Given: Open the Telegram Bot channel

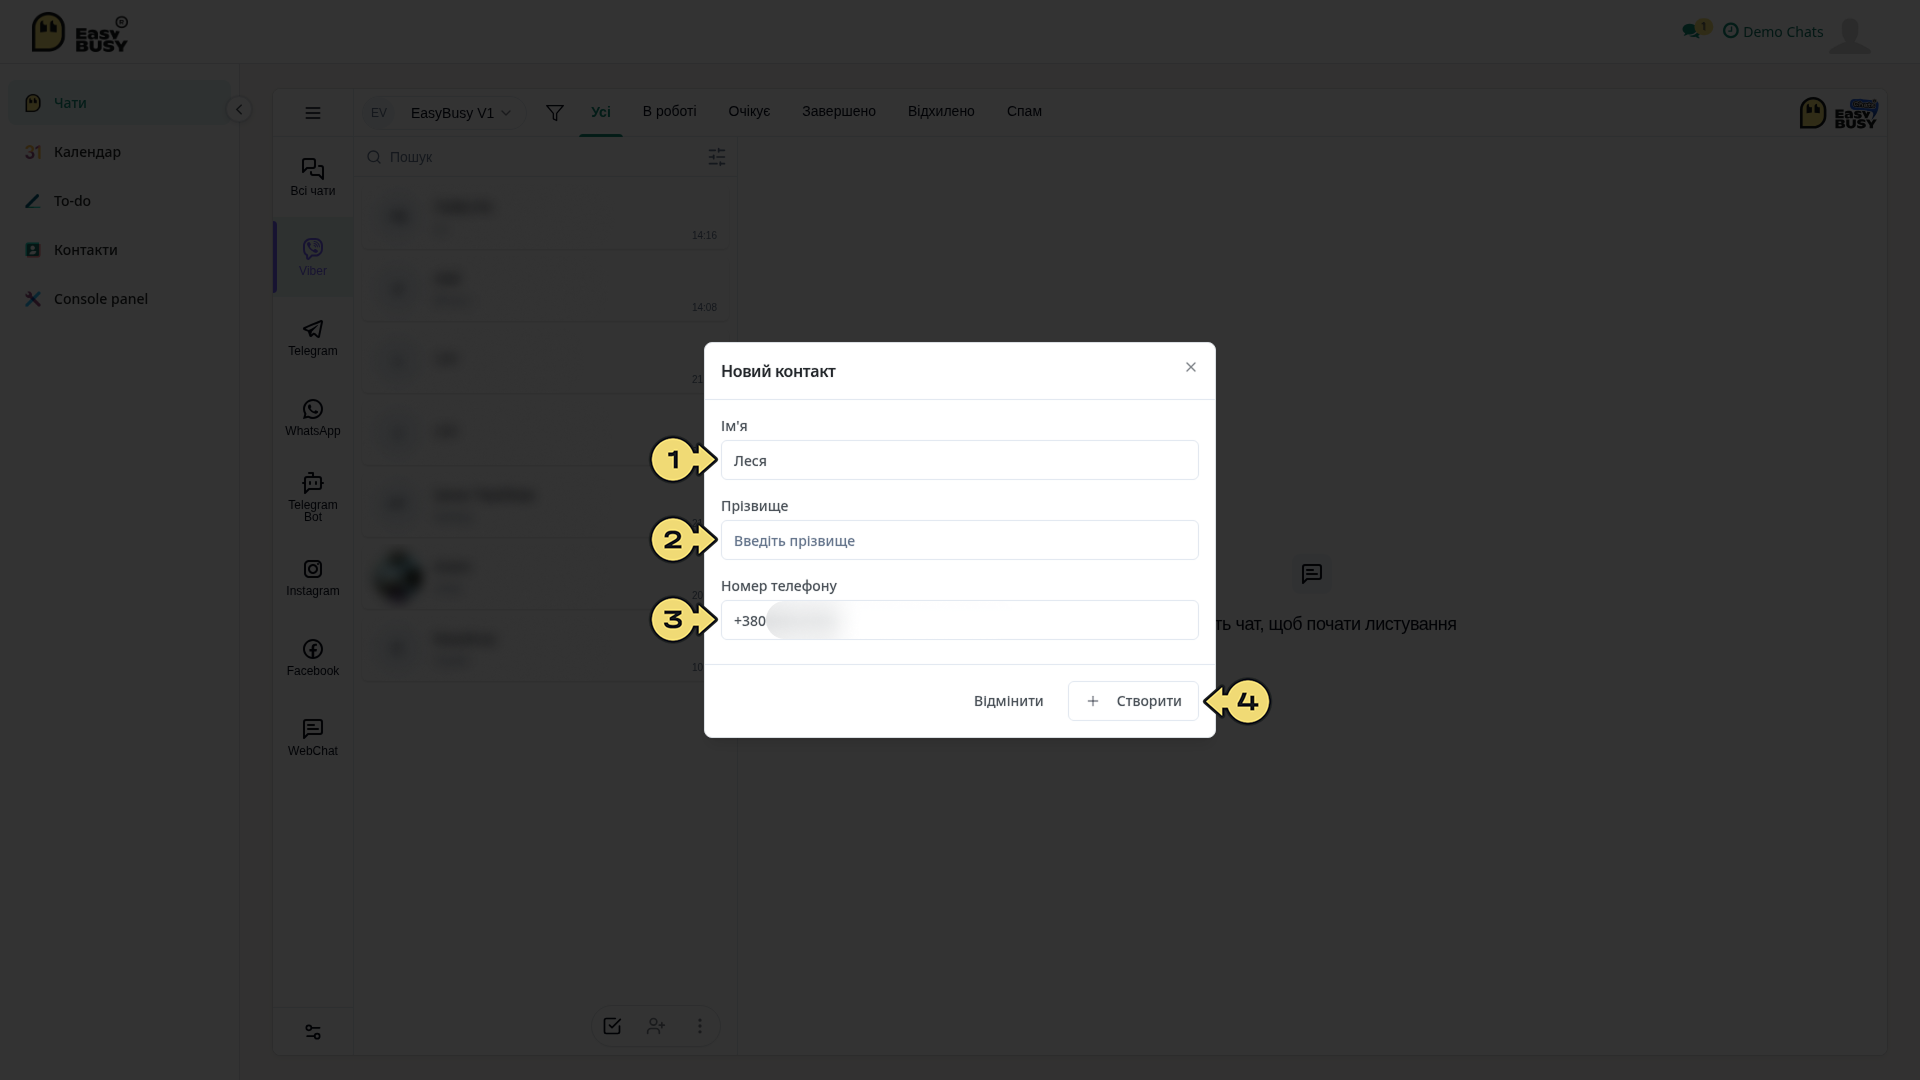Looking at the screenshot, I should [313, 497].
